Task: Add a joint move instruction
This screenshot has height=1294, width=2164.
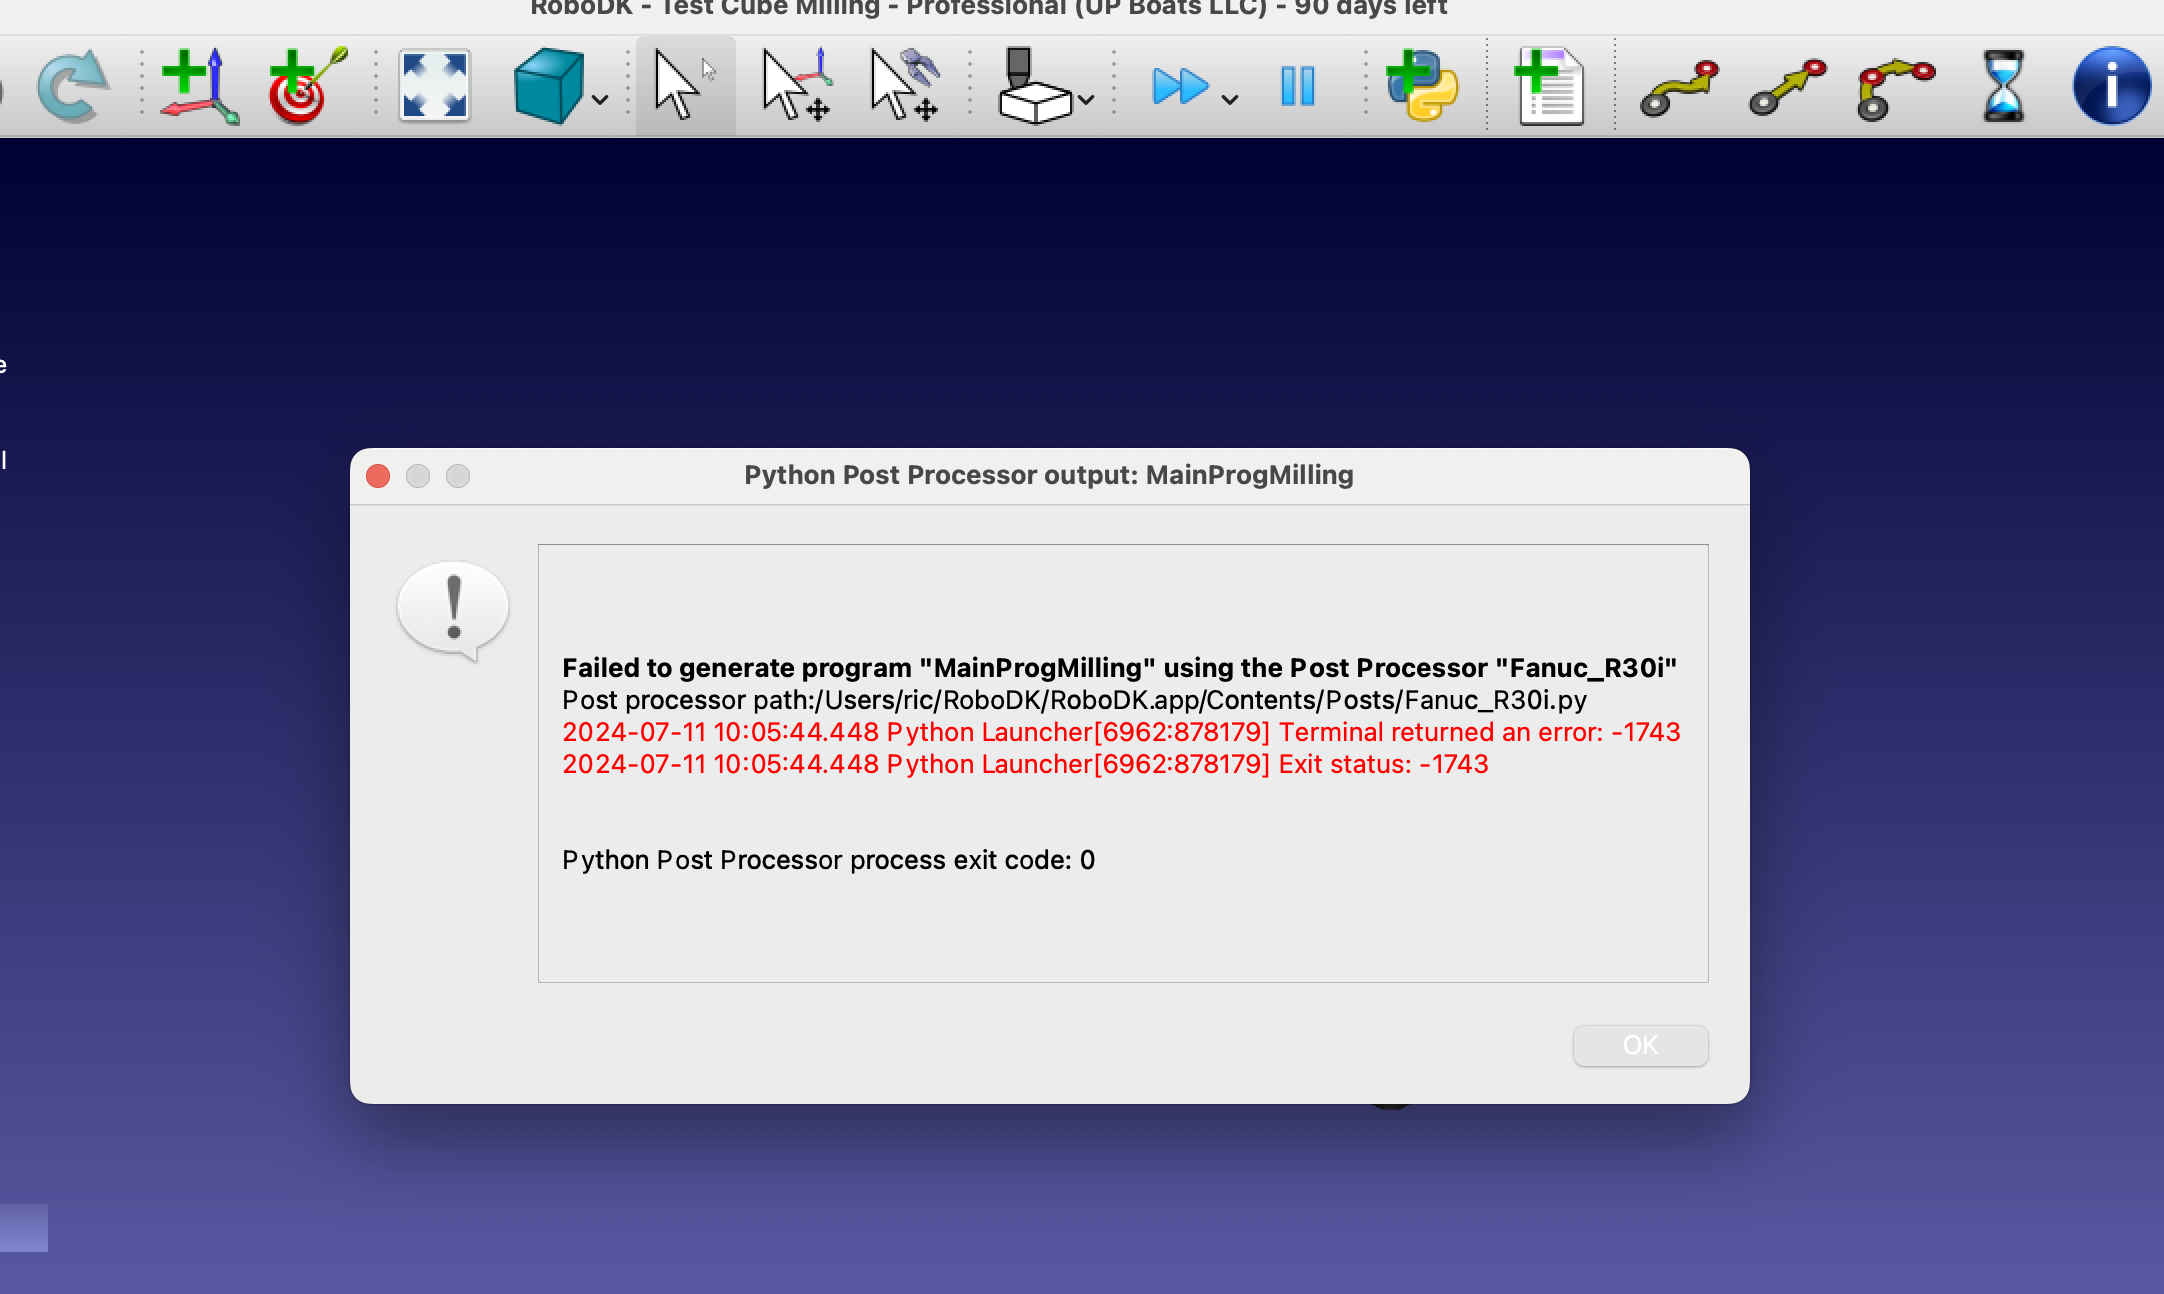Action: [1680, 88]
